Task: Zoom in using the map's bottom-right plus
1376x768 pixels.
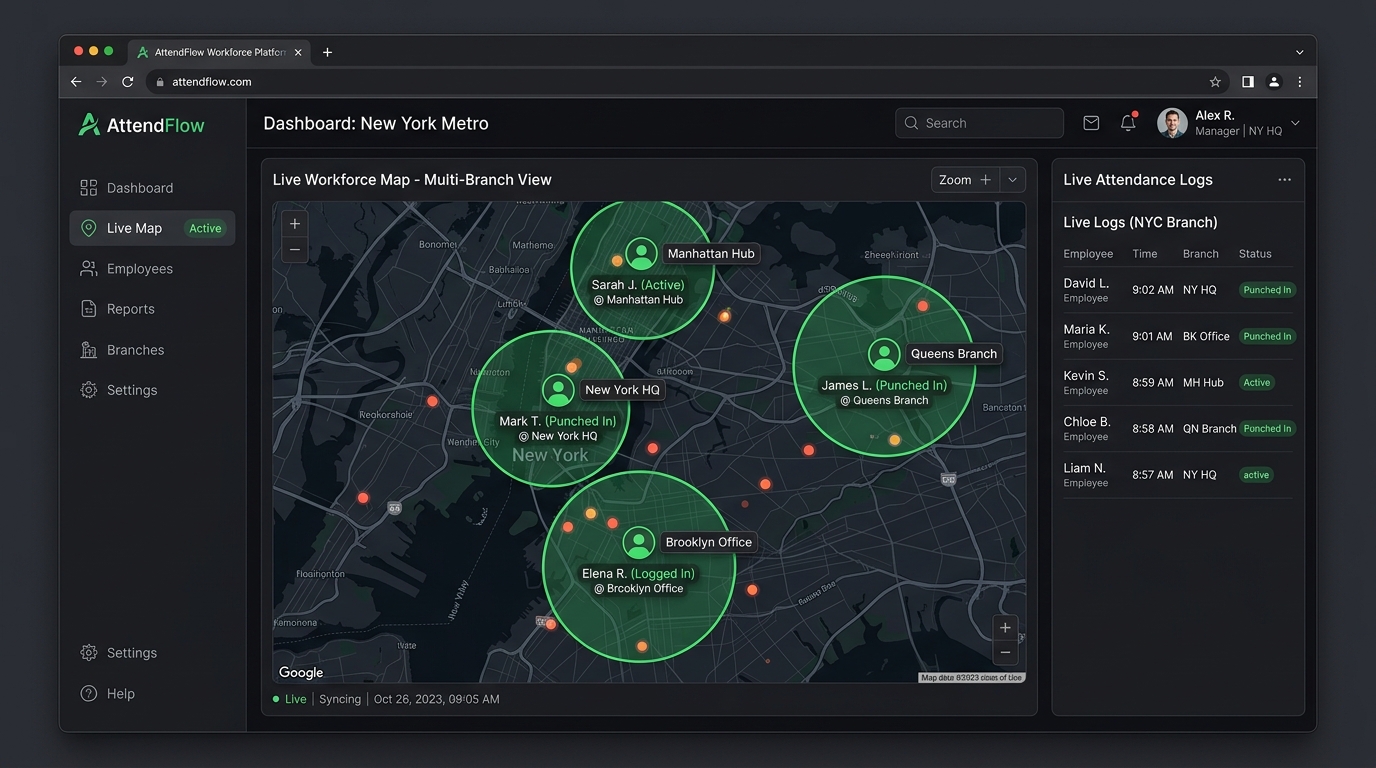Action: click(1005, 628)
